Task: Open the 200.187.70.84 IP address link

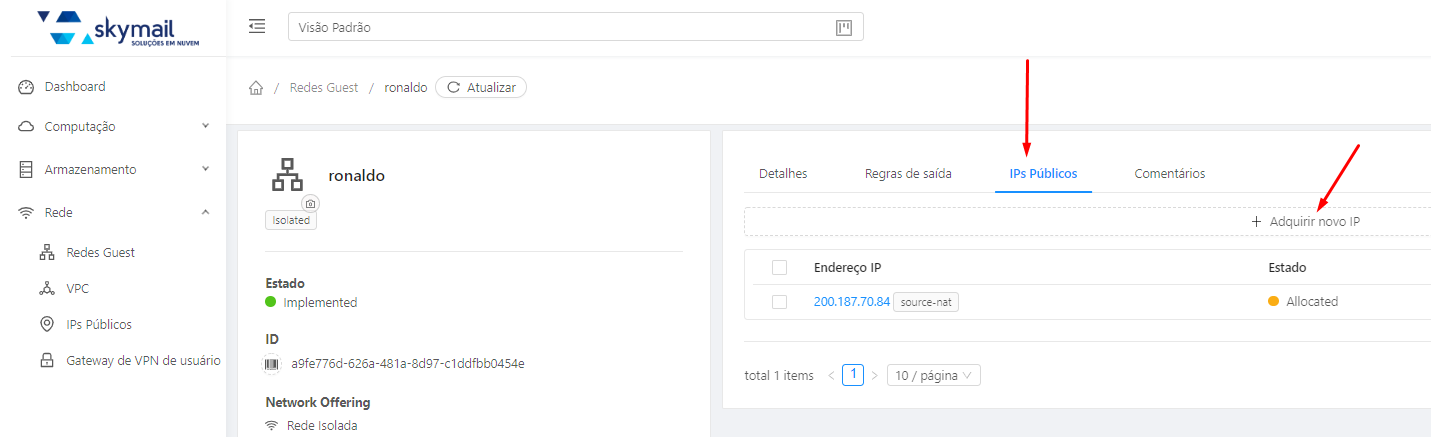Action: click(851, 302)
